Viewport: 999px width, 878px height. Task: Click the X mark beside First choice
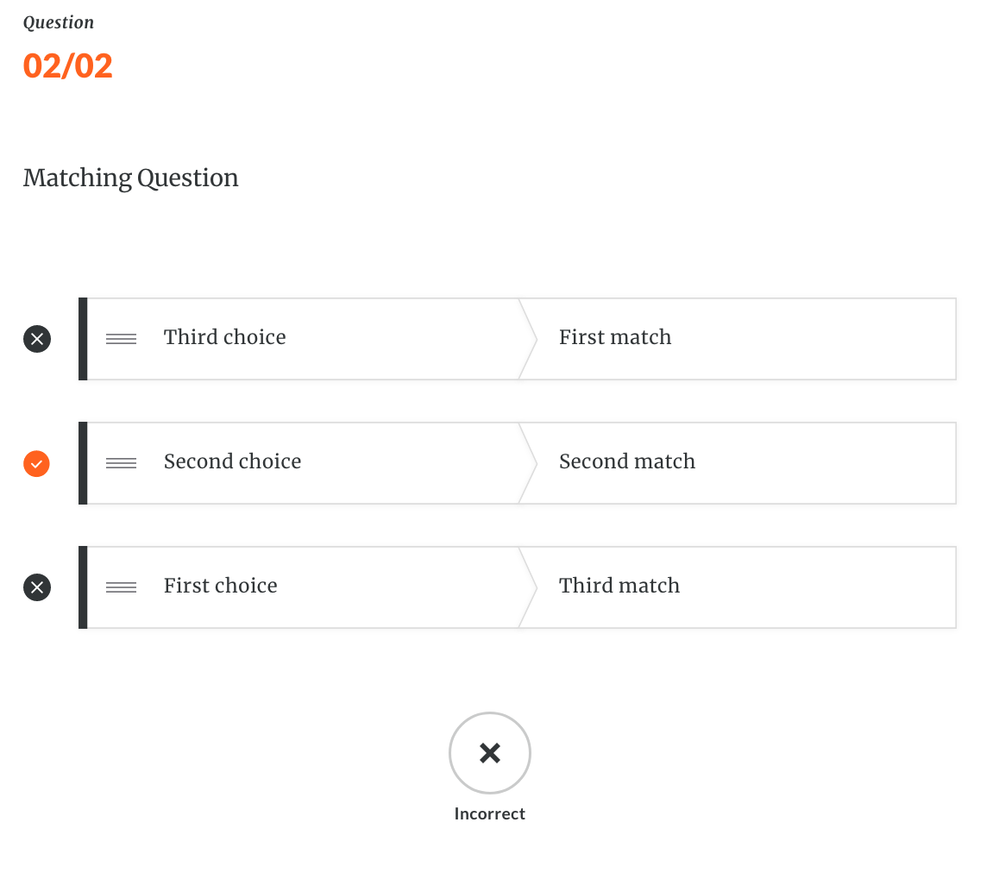tap(37, 587)
